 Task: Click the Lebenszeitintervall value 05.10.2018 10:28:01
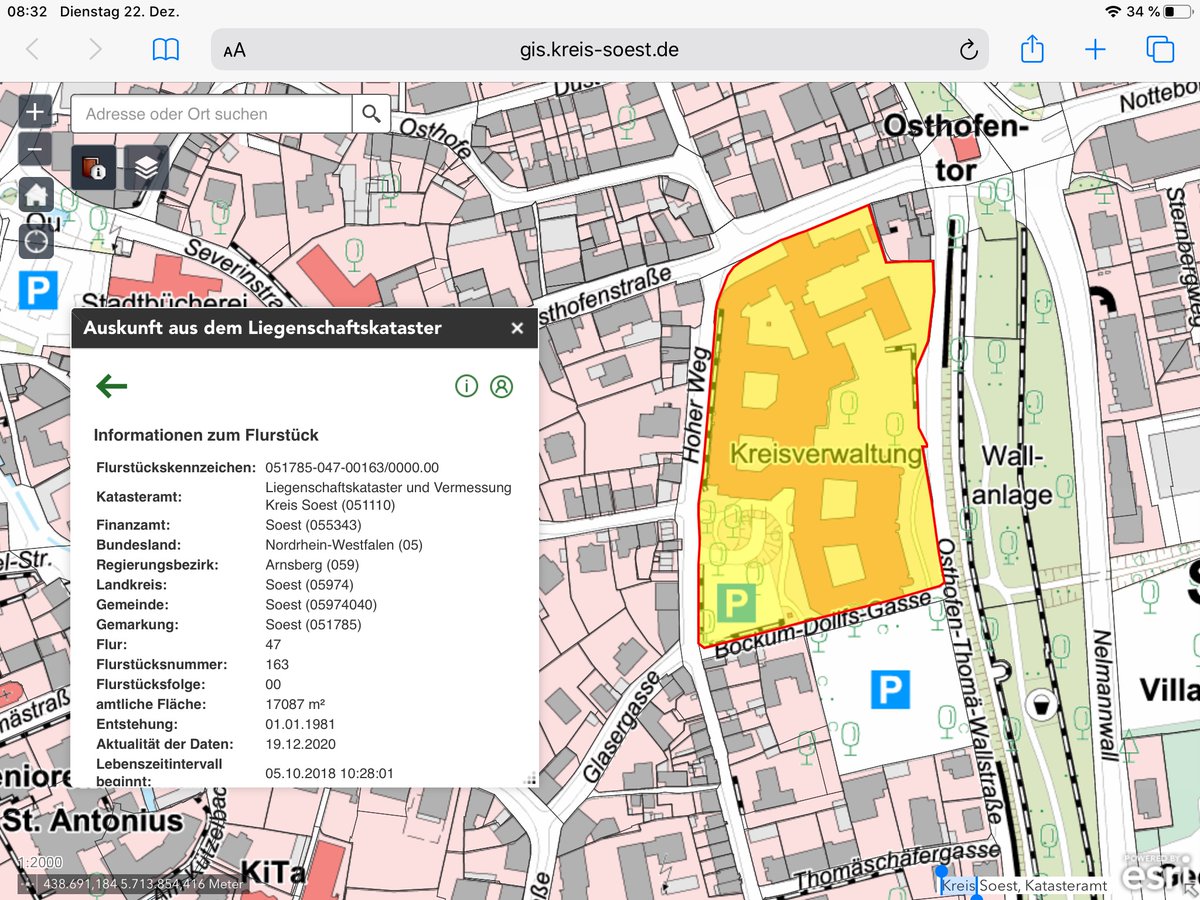point(329,773)
